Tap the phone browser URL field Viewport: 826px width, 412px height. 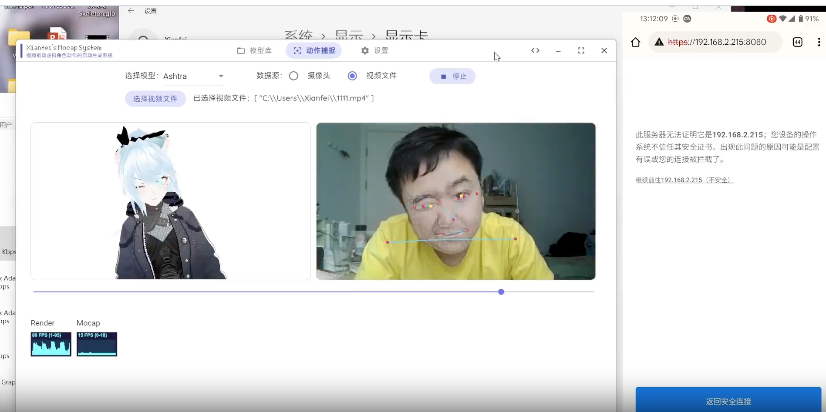715,42
